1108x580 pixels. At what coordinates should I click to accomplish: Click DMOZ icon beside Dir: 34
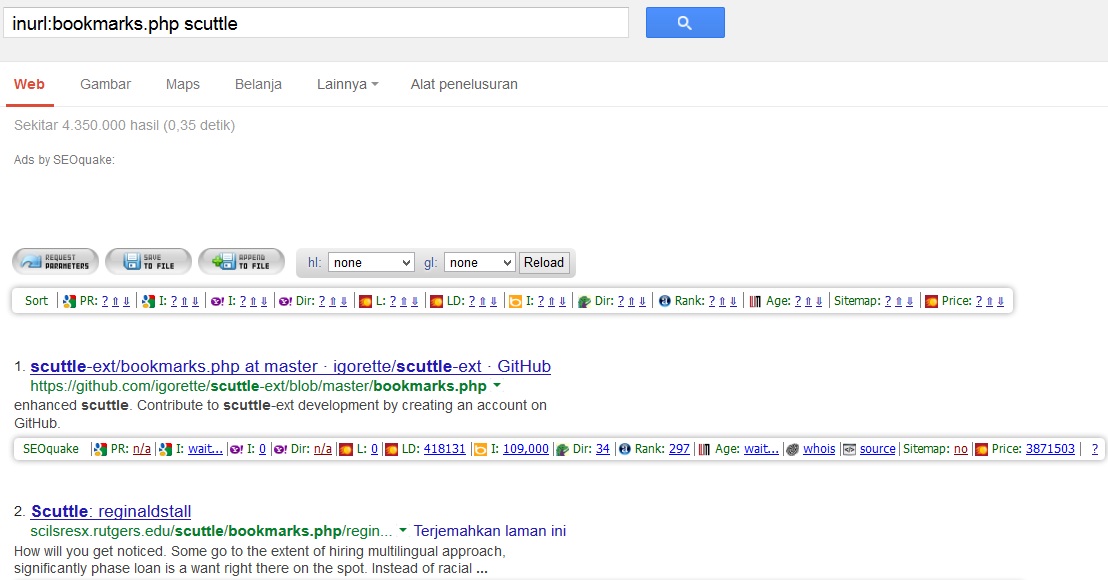coord(562,449)
